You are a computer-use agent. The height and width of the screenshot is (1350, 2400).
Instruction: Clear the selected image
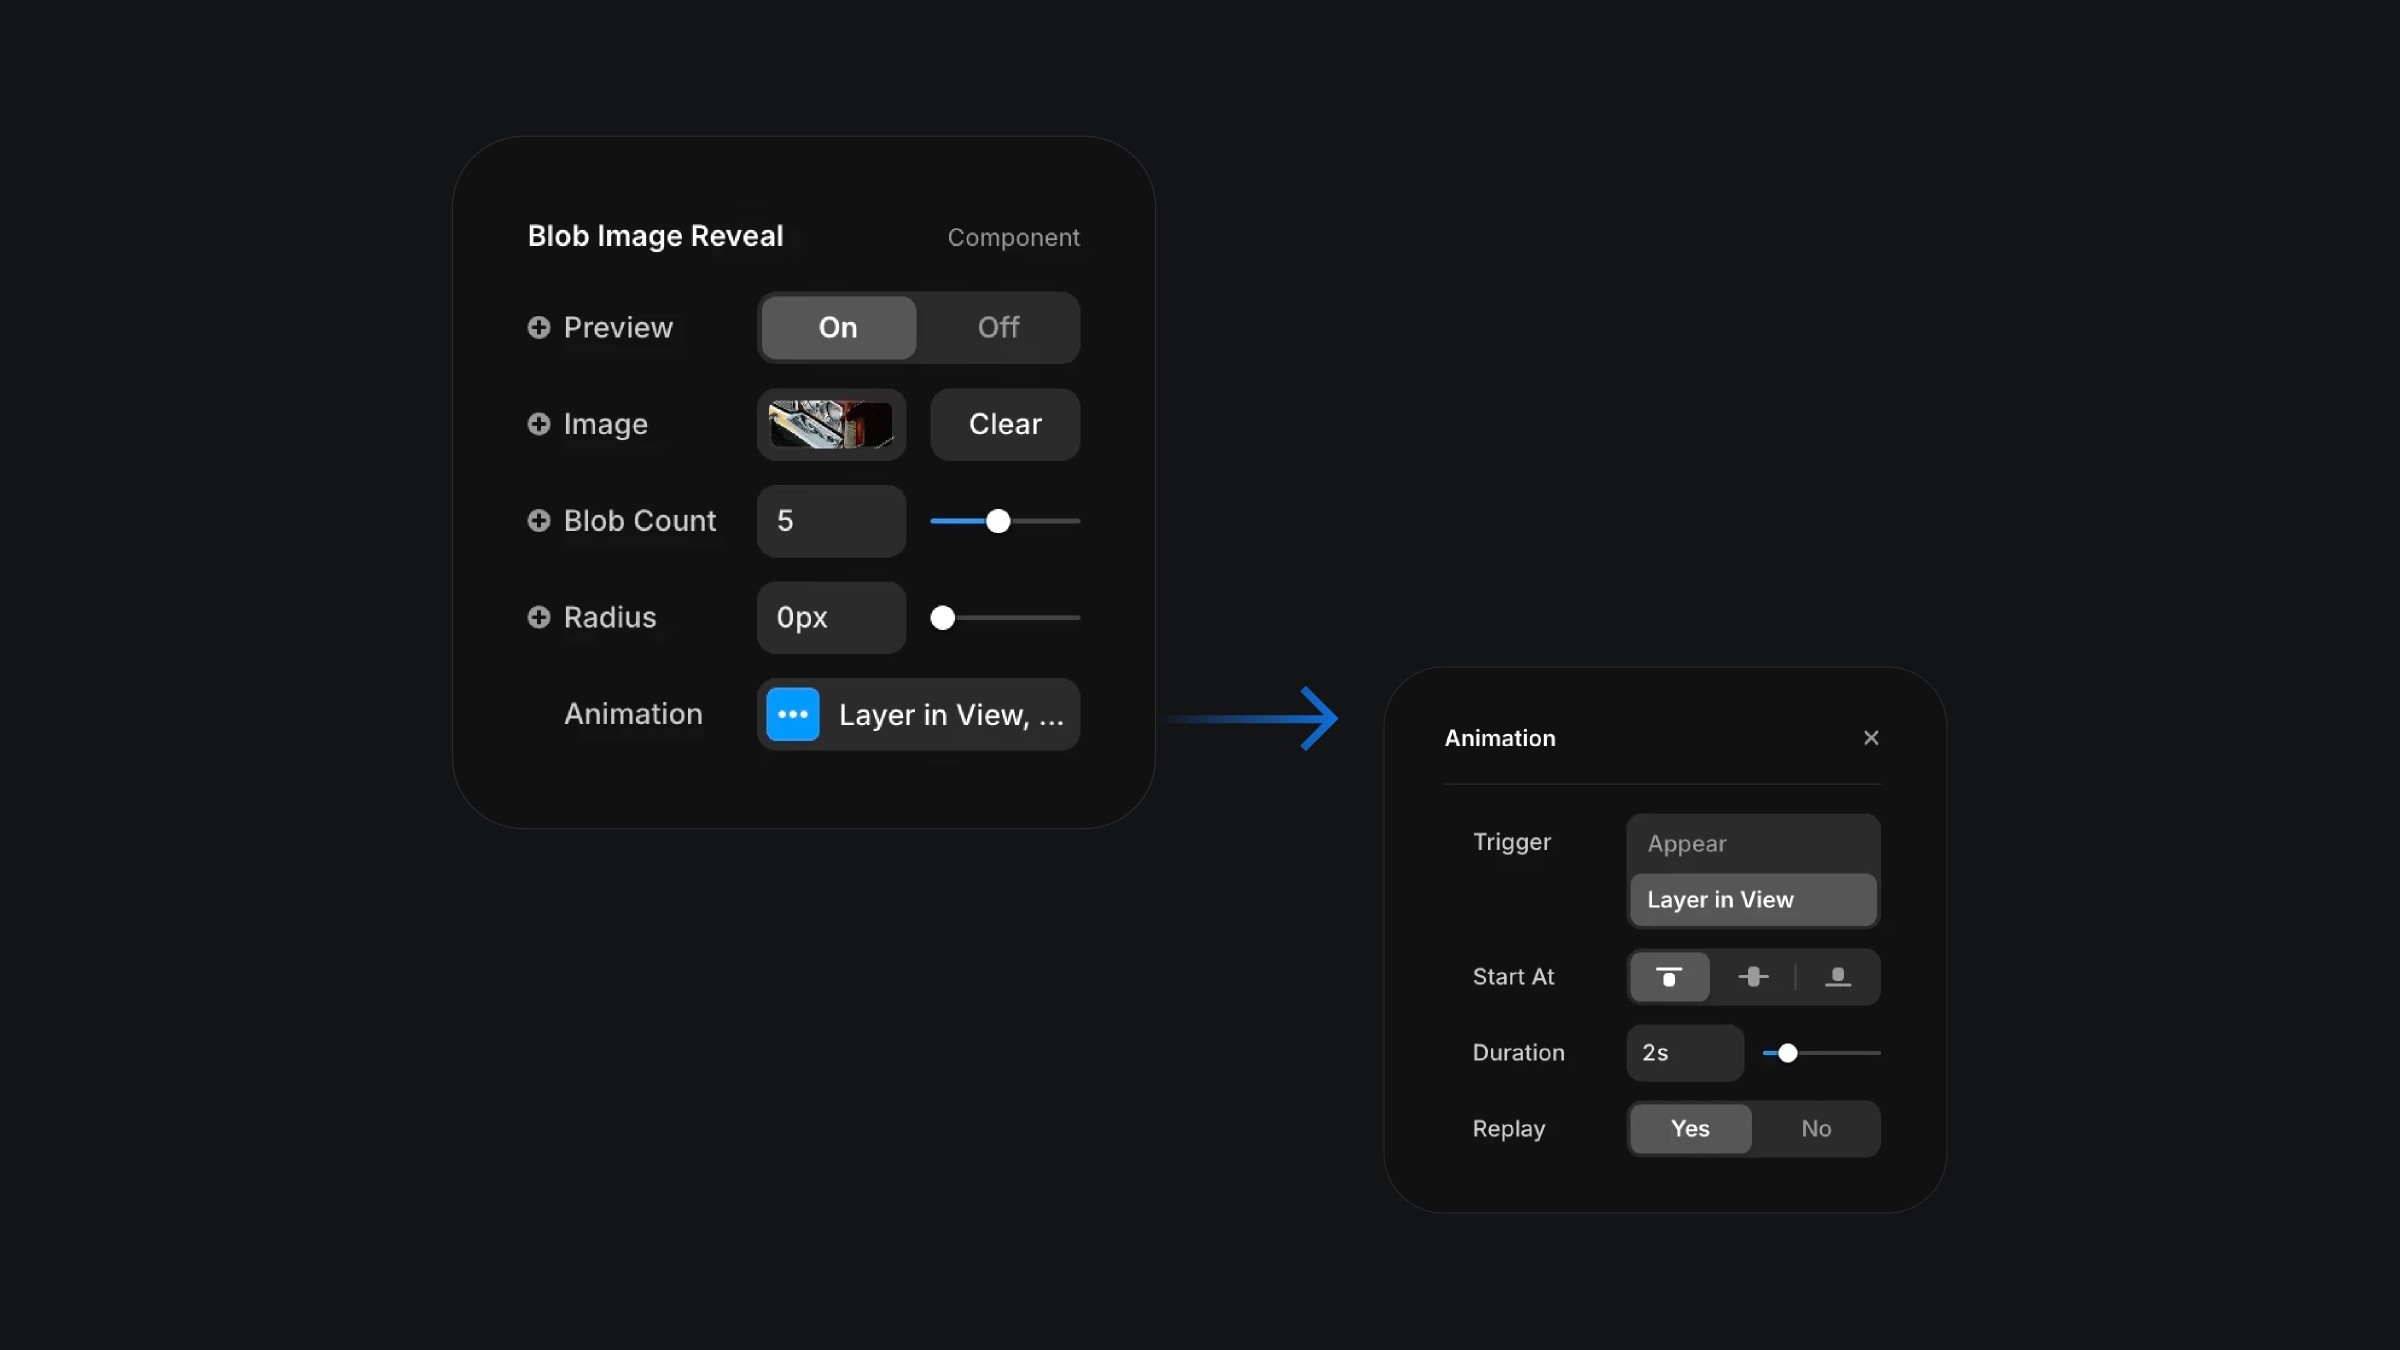(1004, 424)
